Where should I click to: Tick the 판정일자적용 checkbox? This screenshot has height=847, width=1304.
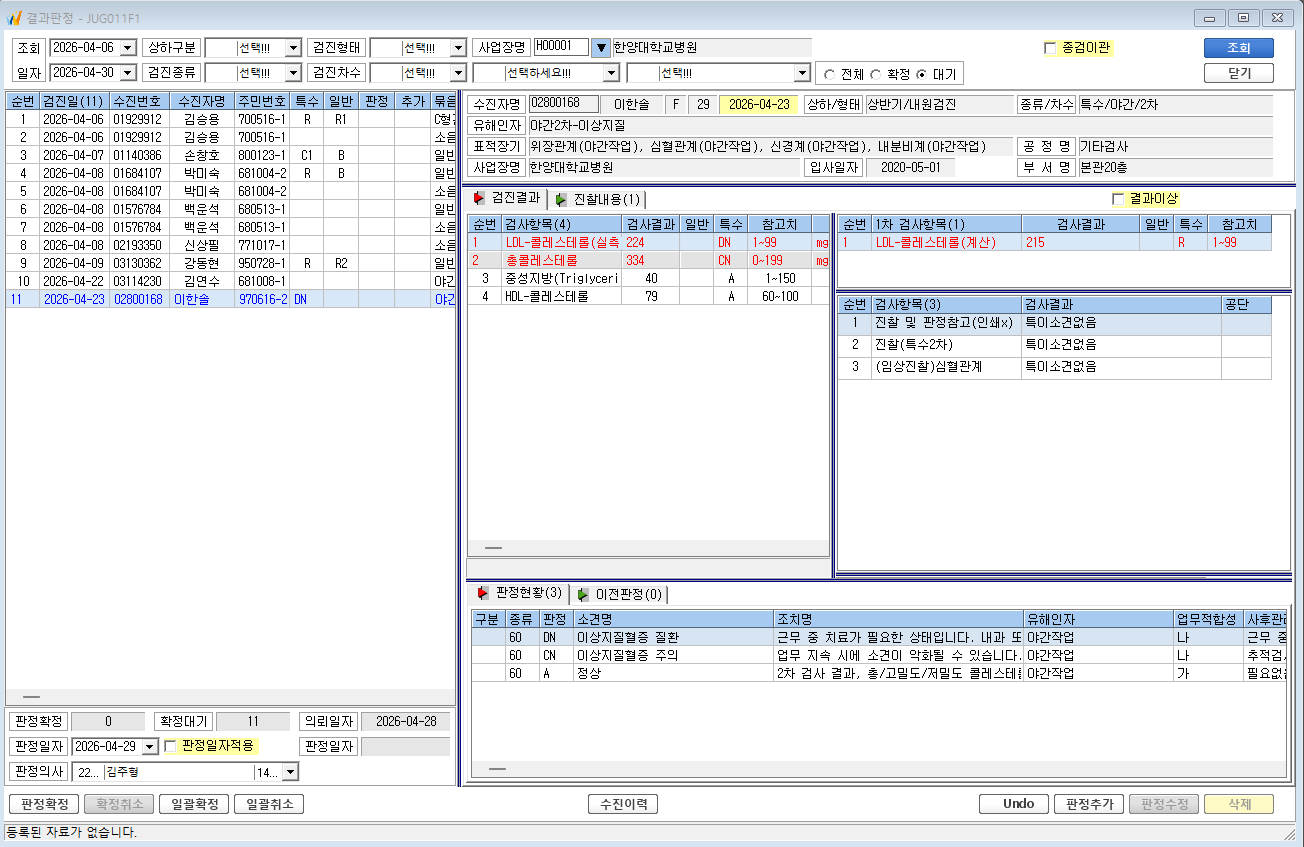[x=170, y=745]
